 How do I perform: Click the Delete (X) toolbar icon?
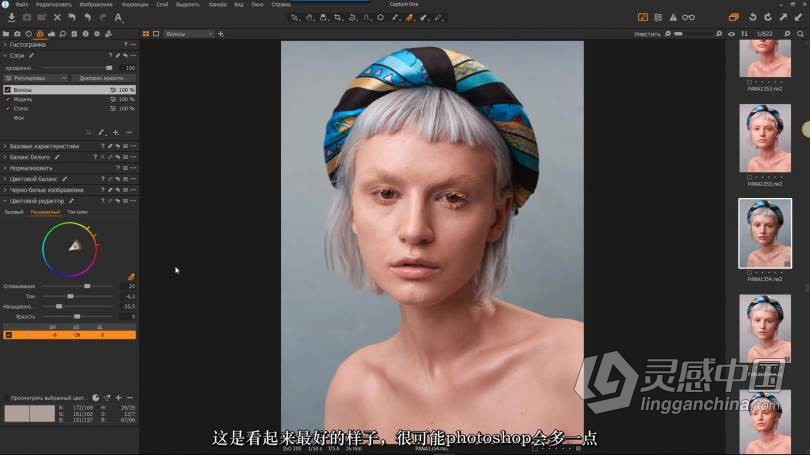[57, 18]
